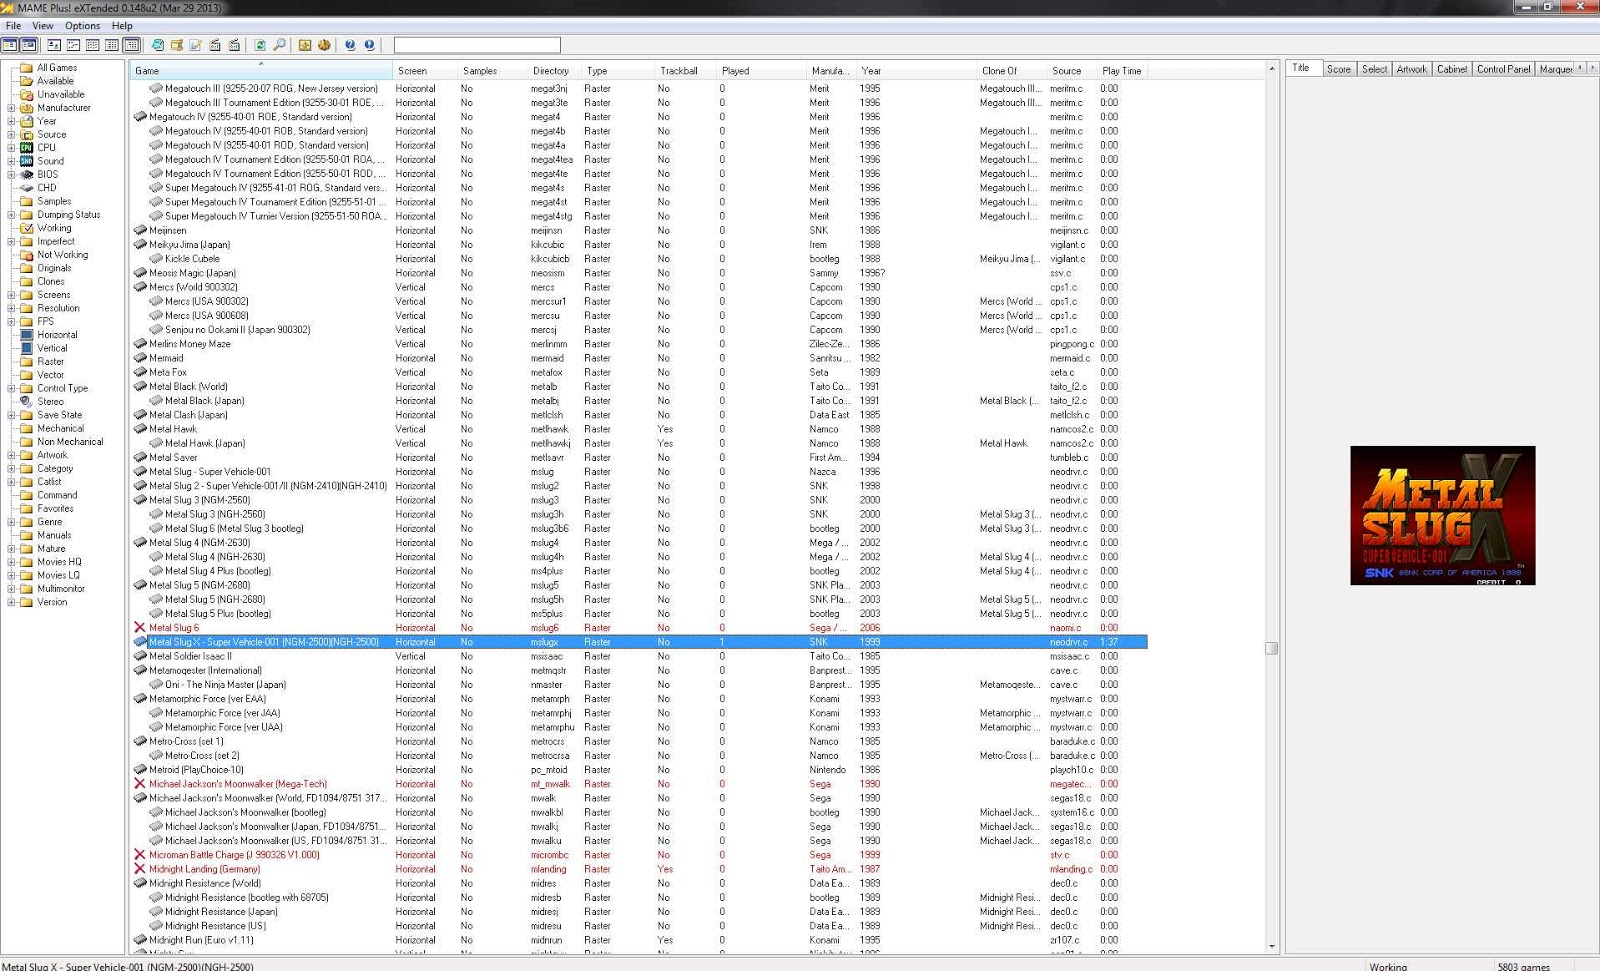
Task: Click the blue question mark help icon
Action: [x=350, y=45]
